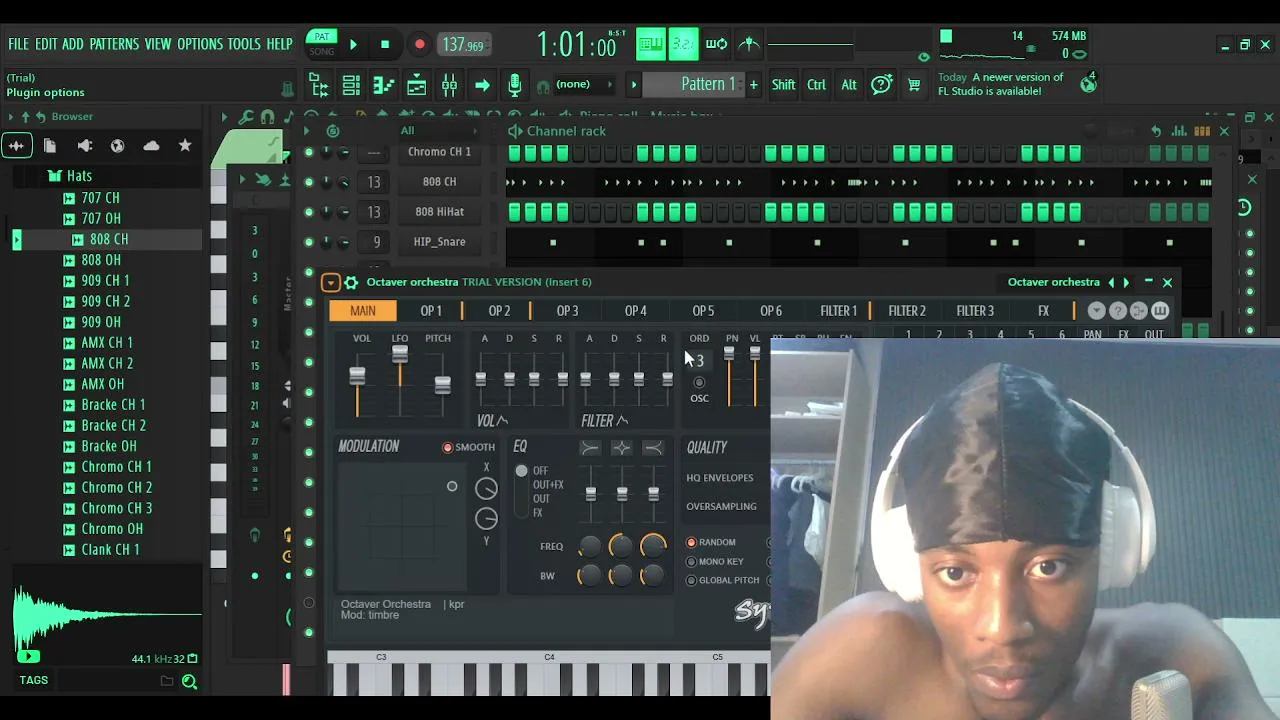Show browser favorites star icon
Screen dimensions: 1280x720
185,146
